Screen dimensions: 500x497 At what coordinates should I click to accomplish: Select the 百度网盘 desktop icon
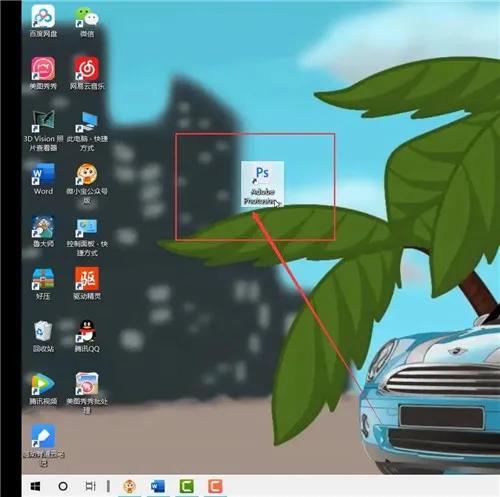(x=43, y=21)
